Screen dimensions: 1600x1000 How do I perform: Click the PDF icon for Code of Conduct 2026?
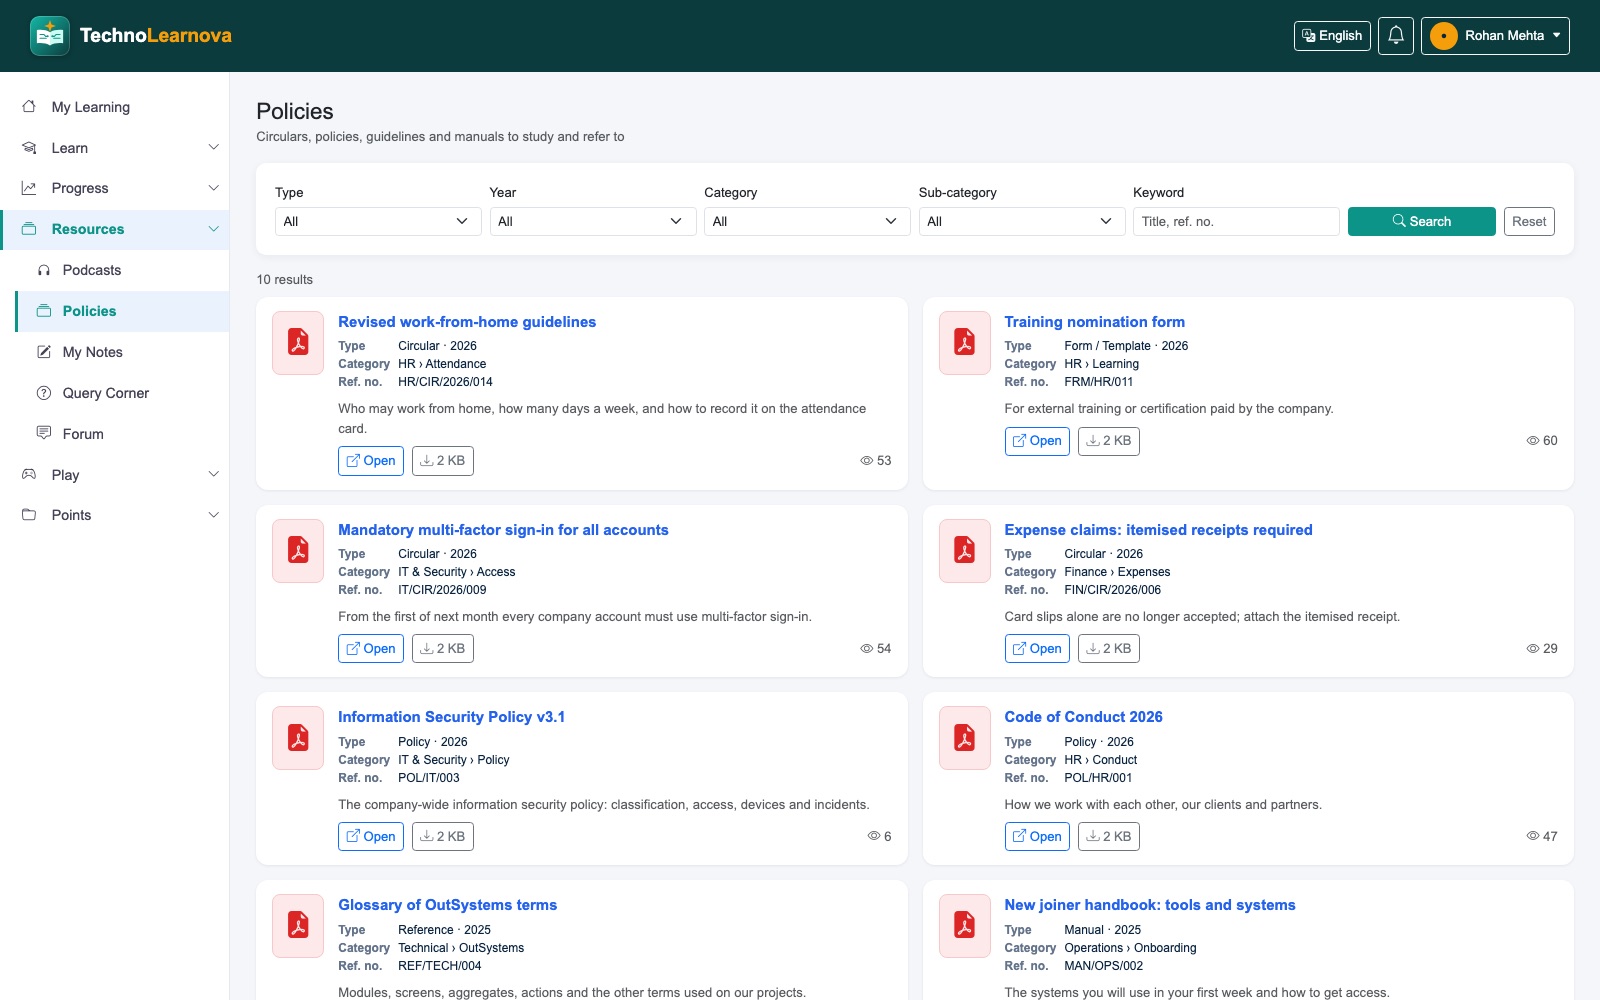pyautogui.click(x=965, y=738)
